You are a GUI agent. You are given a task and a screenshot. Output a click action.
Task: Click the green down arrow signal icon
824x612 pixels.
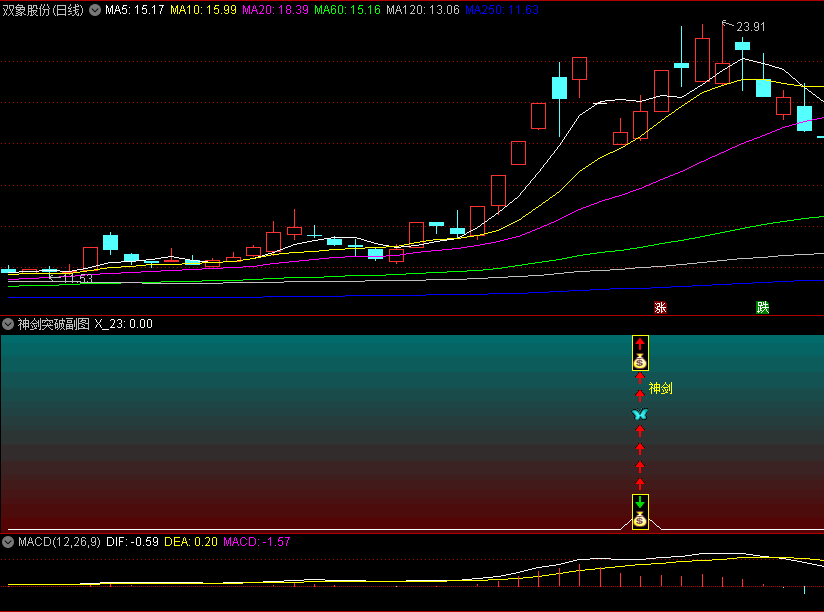[x=640, y=502]
